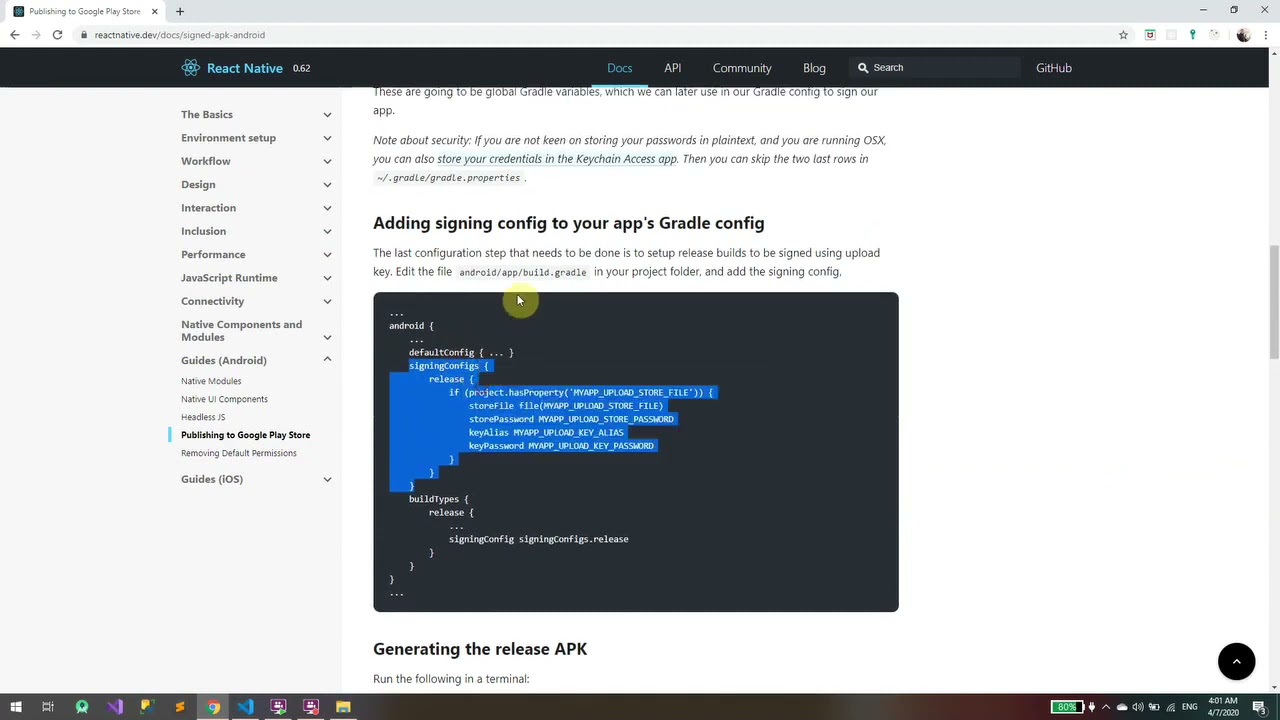This screenshot has height=720, width=1280.
Task: Open a new browser tab
Action: tap(180, 11)
